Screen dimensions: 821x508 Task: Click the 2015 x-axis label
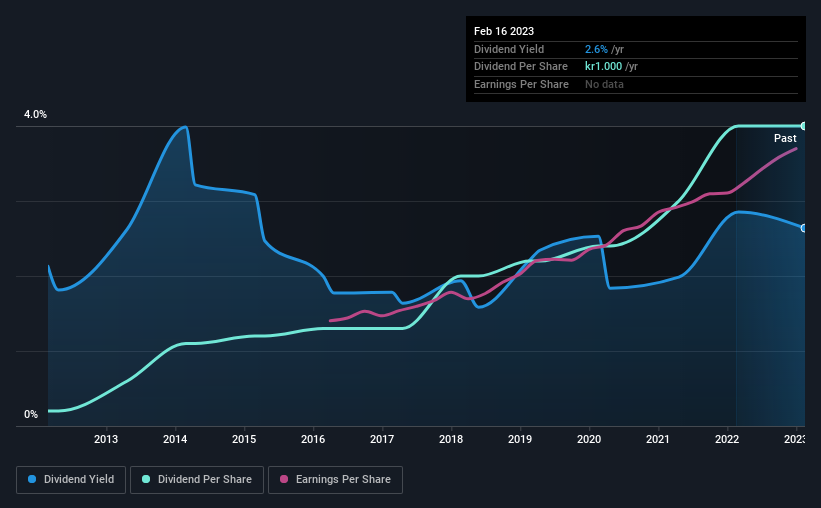click(244, 439)
